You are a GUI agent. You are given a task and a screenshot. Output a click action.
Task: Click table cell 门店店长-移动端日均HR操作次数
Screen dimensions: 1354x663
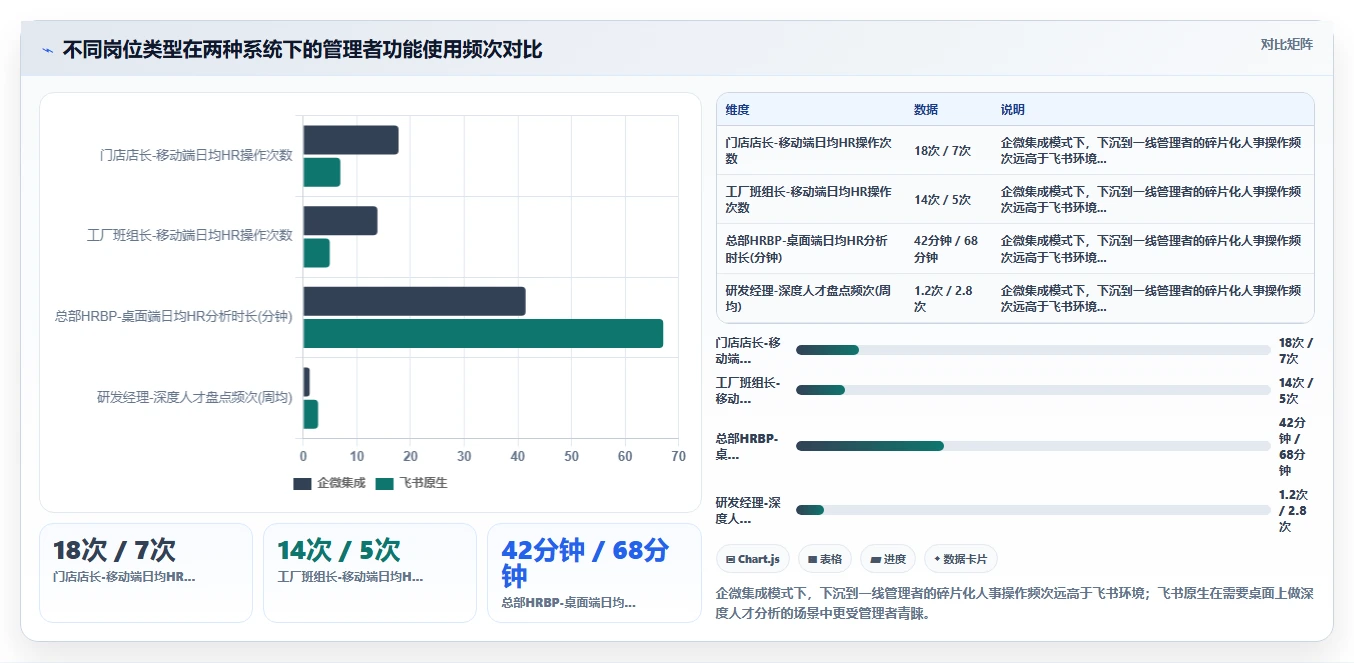808,150
